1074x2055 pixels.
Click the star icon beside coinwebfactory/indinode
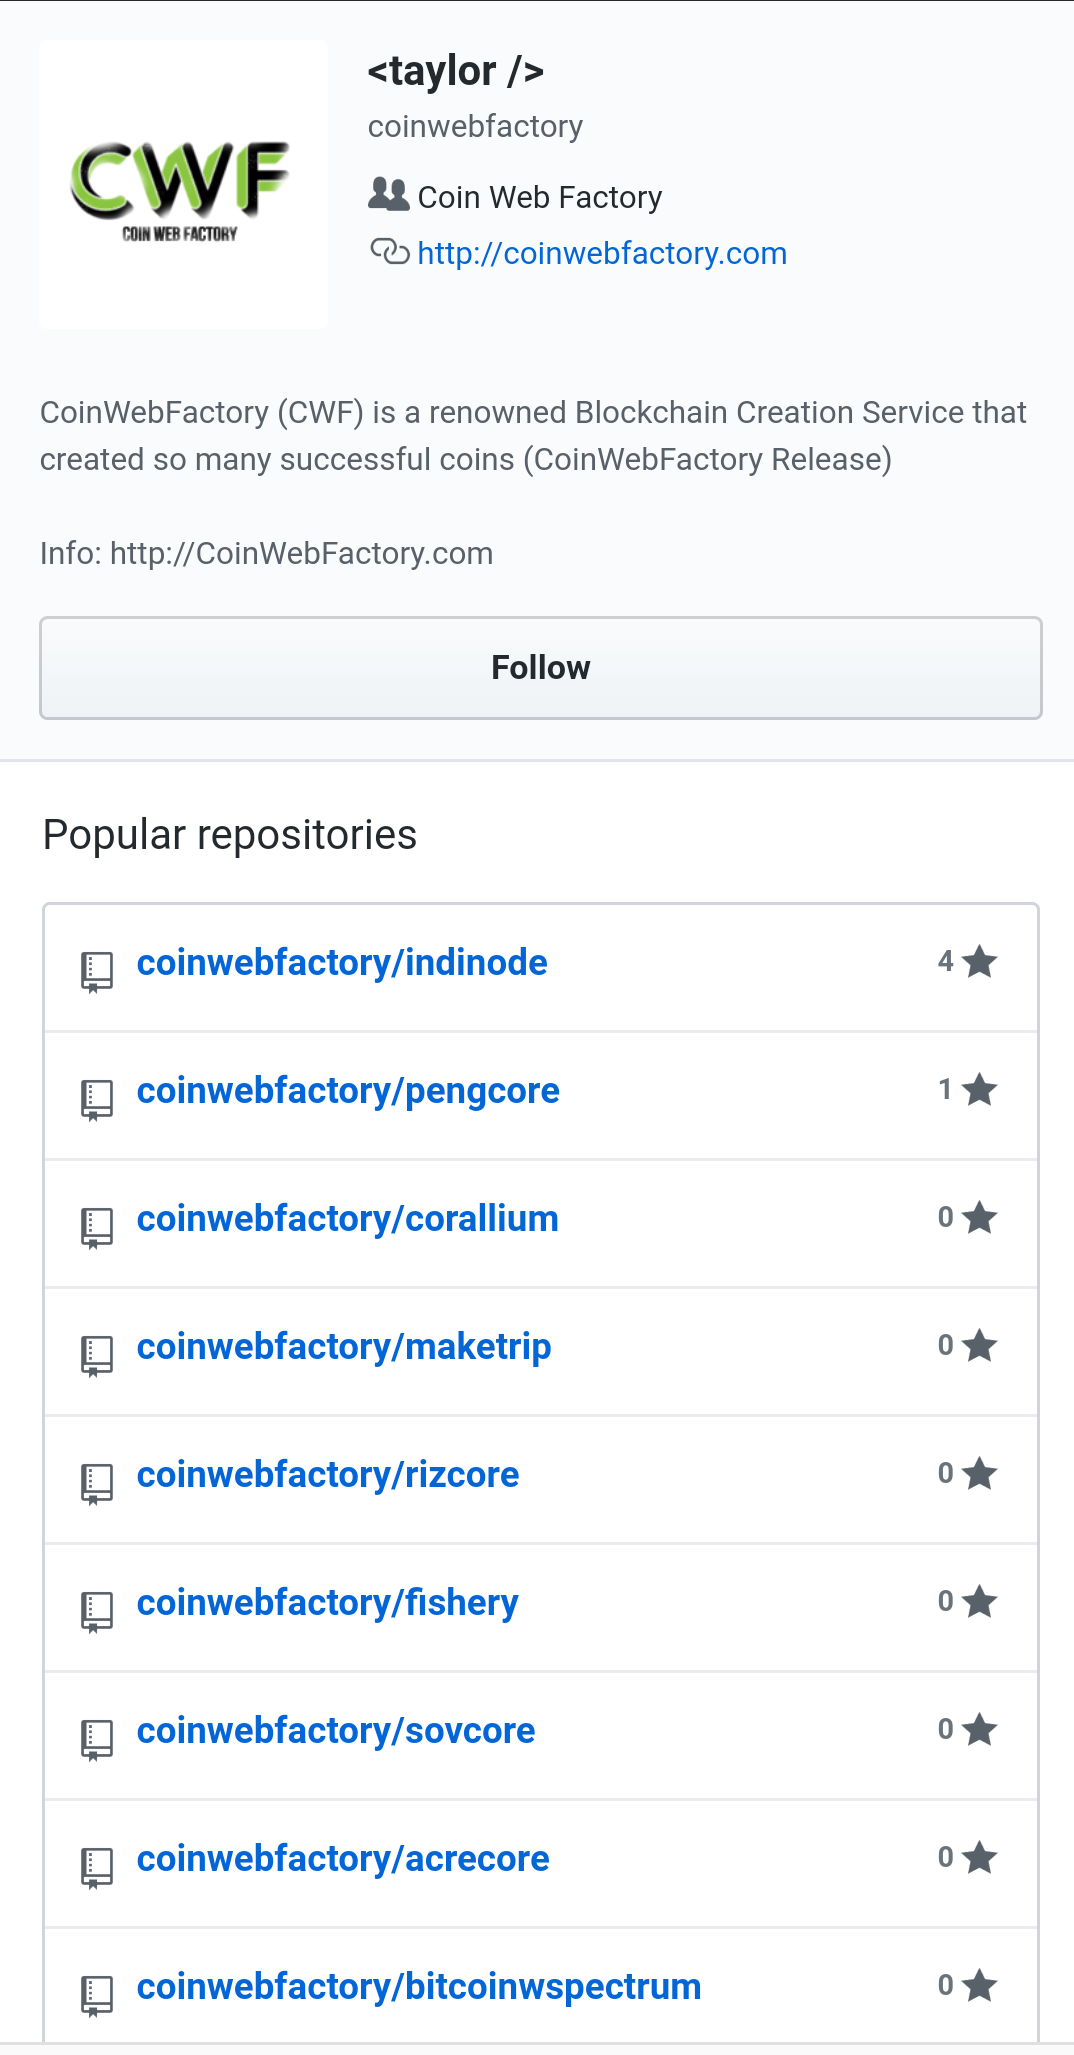978,962
